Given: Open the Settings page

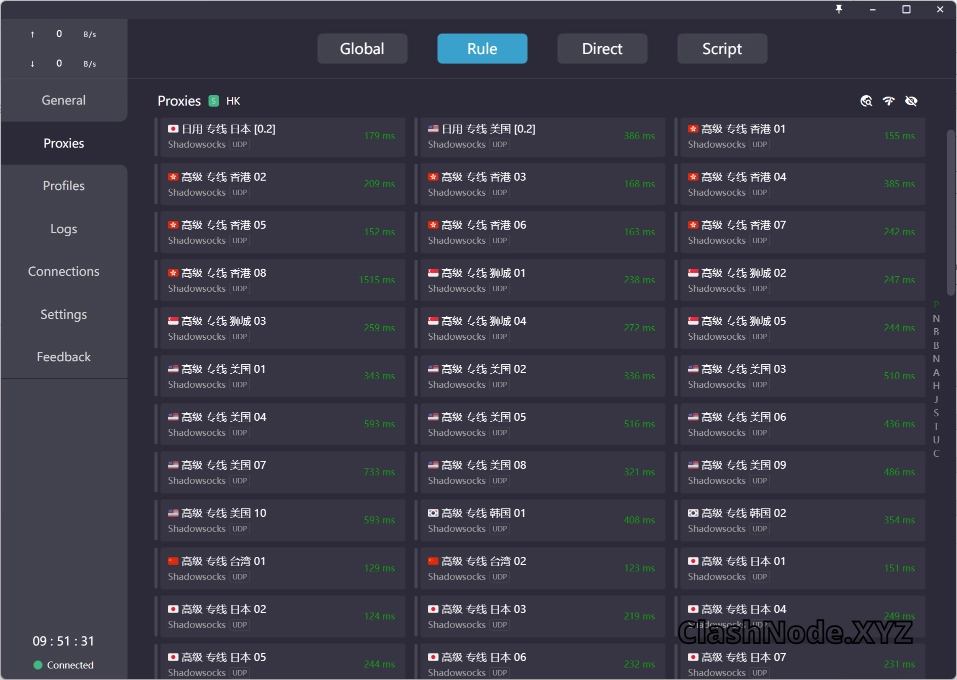Looking at the screenshot, I should [63, 314].
